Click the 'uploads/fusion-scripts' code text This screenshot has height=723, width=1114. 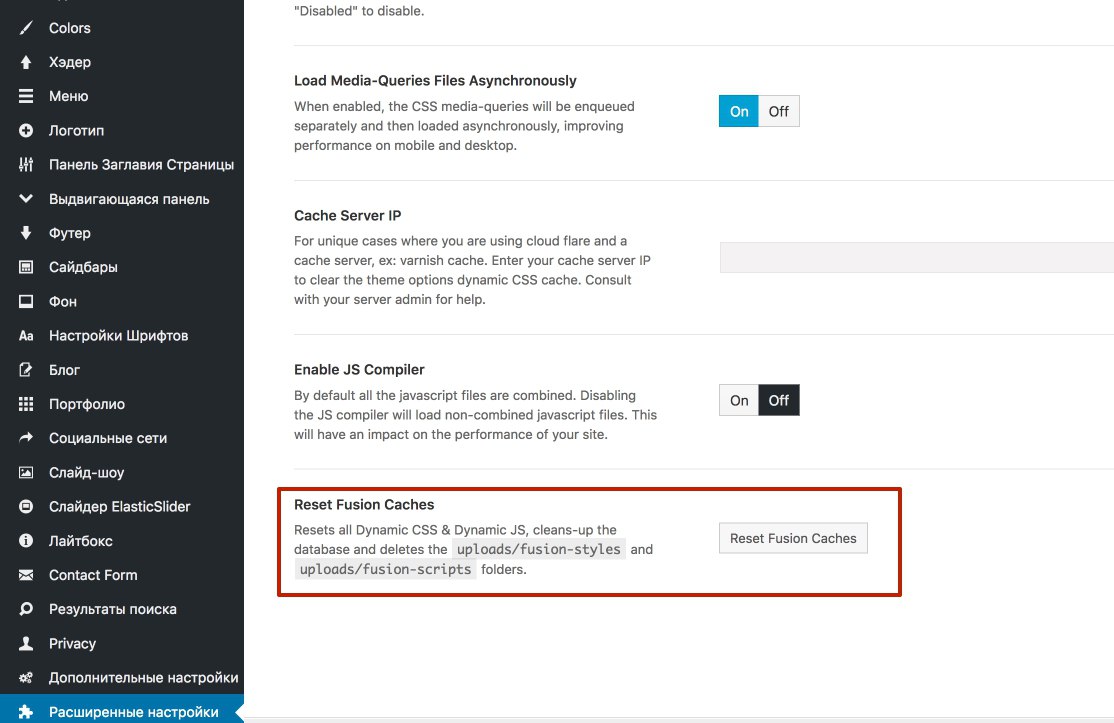[x=385, y=569]
